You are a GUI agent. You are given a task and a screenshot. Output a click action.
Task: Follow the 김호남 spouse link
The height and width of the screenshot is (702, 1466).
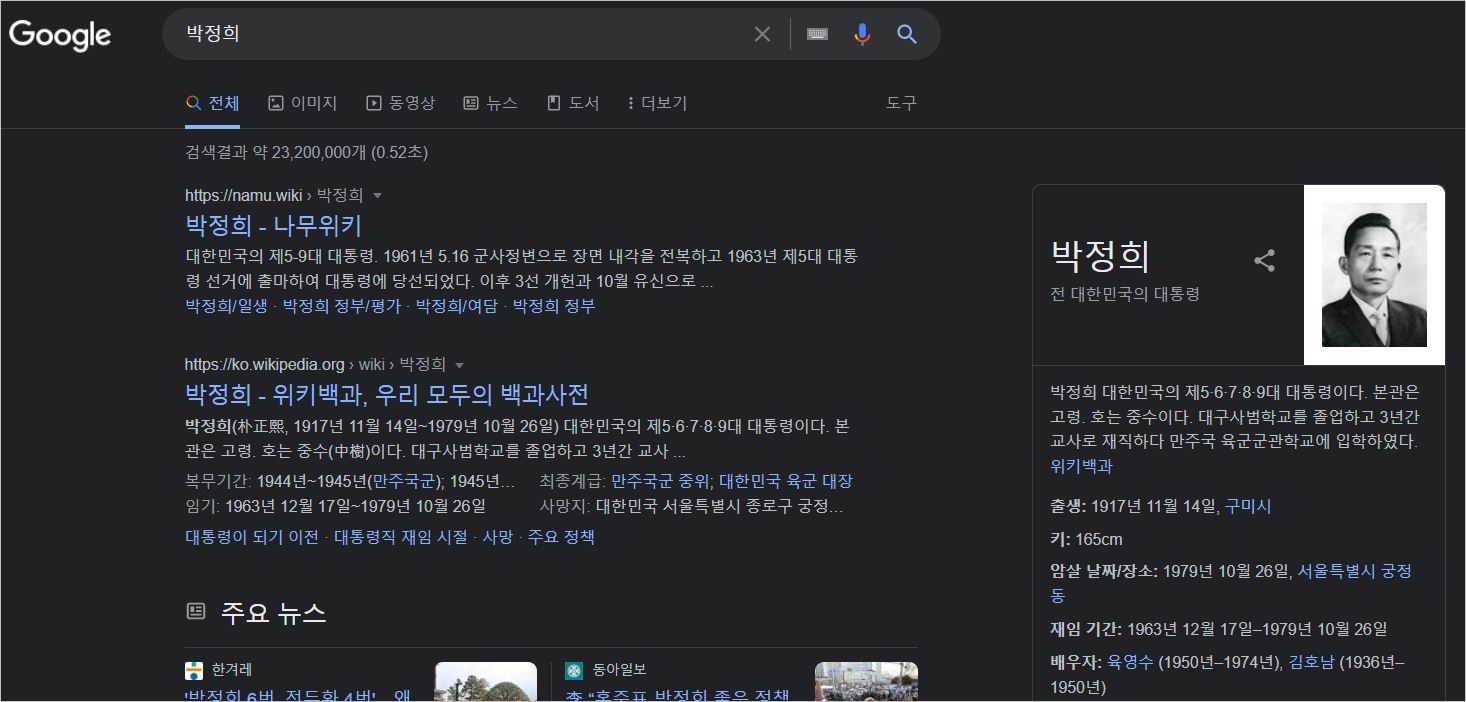pos(1312,662)
